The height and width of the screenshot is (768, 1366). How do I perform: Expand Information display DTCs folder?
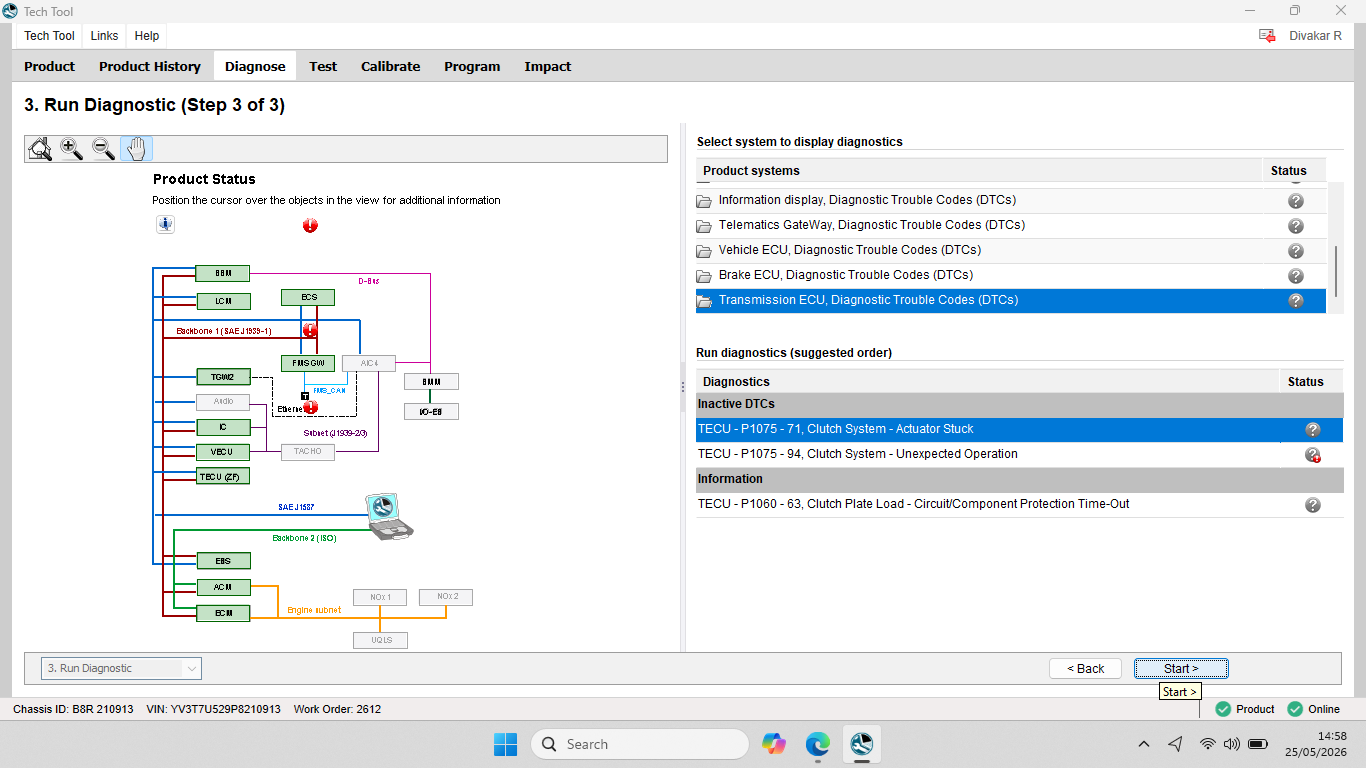[704, 201]
